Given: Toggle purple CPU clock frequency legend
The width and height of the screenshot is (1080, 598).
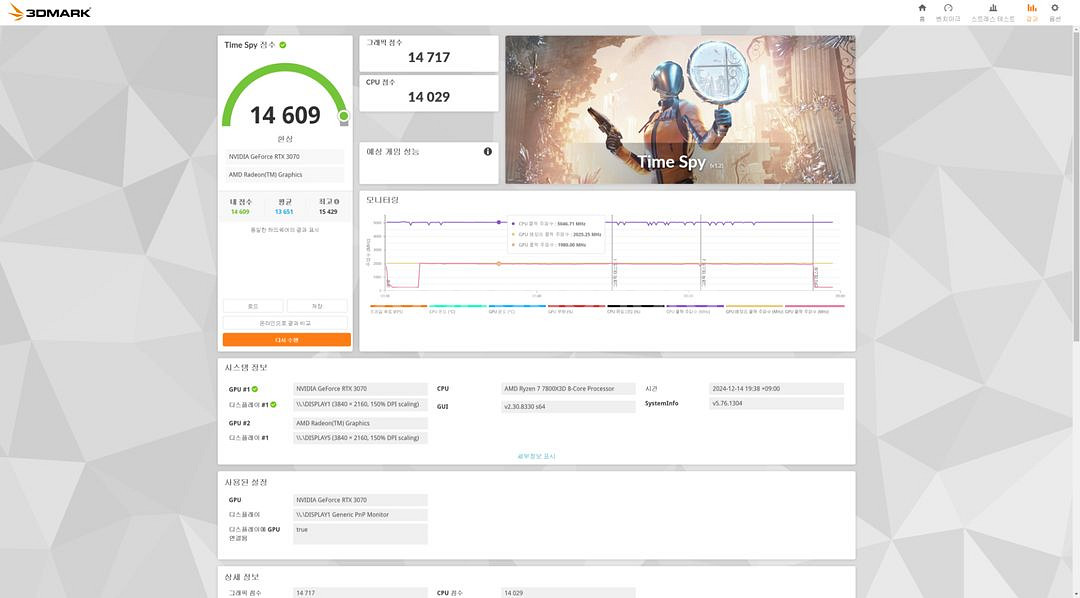Looking at the screenshot, I should point(694,310).
